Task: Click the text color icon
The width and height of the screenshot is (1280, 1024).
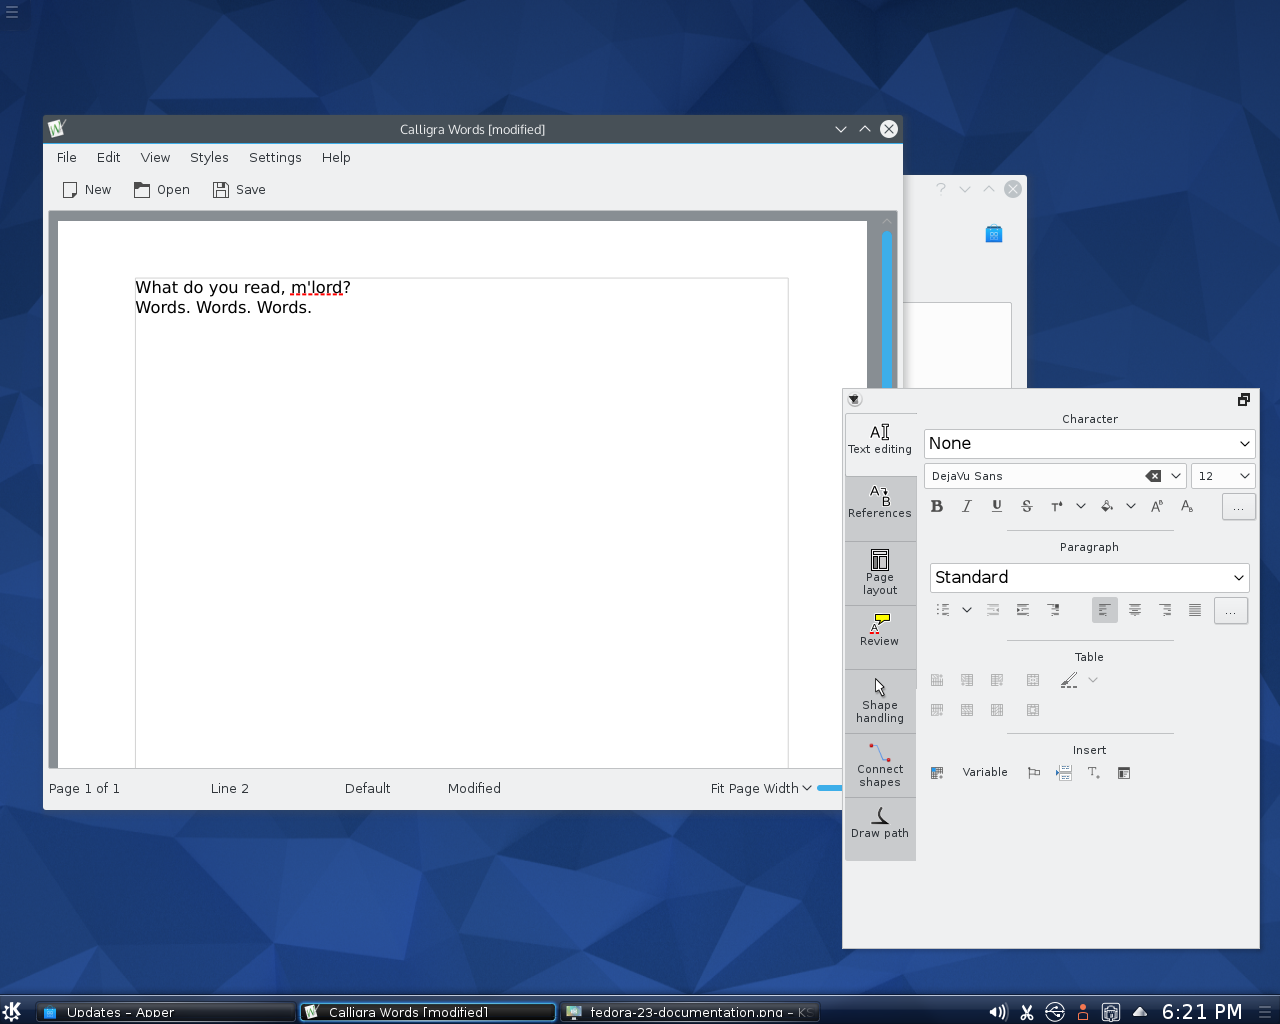Action: click(1057, 507)
